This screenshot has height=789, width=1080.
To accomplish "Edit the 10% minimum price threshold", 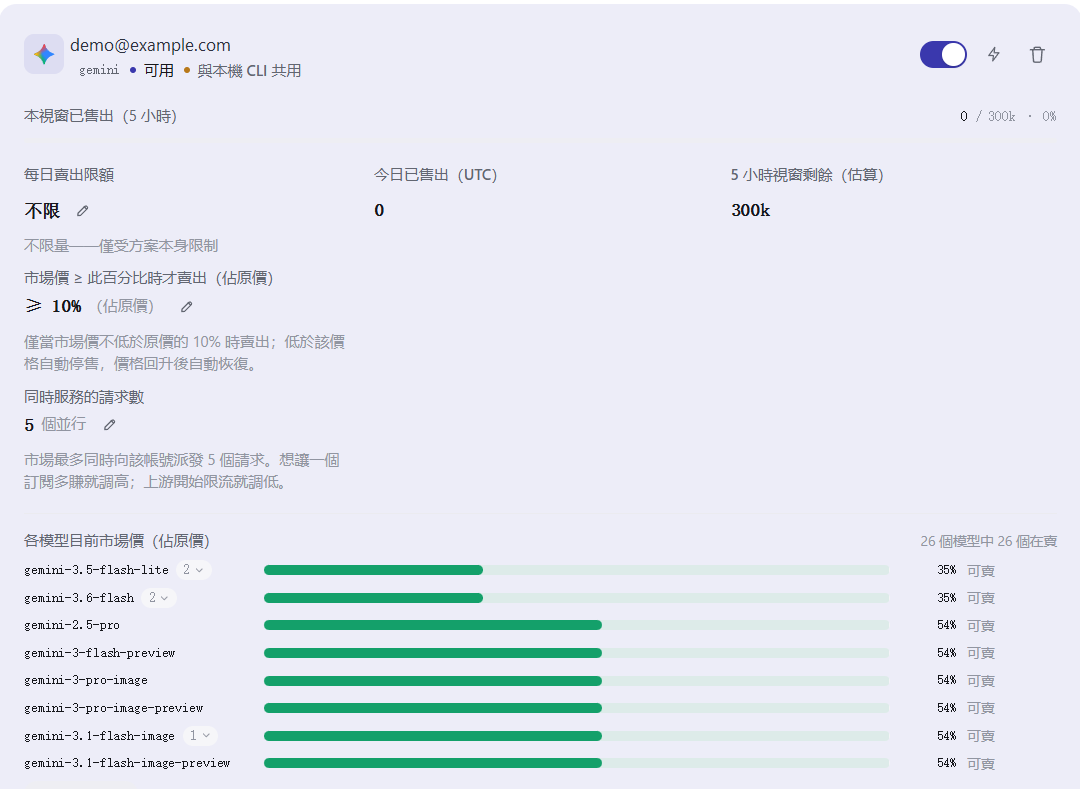I will pos(187,306).
